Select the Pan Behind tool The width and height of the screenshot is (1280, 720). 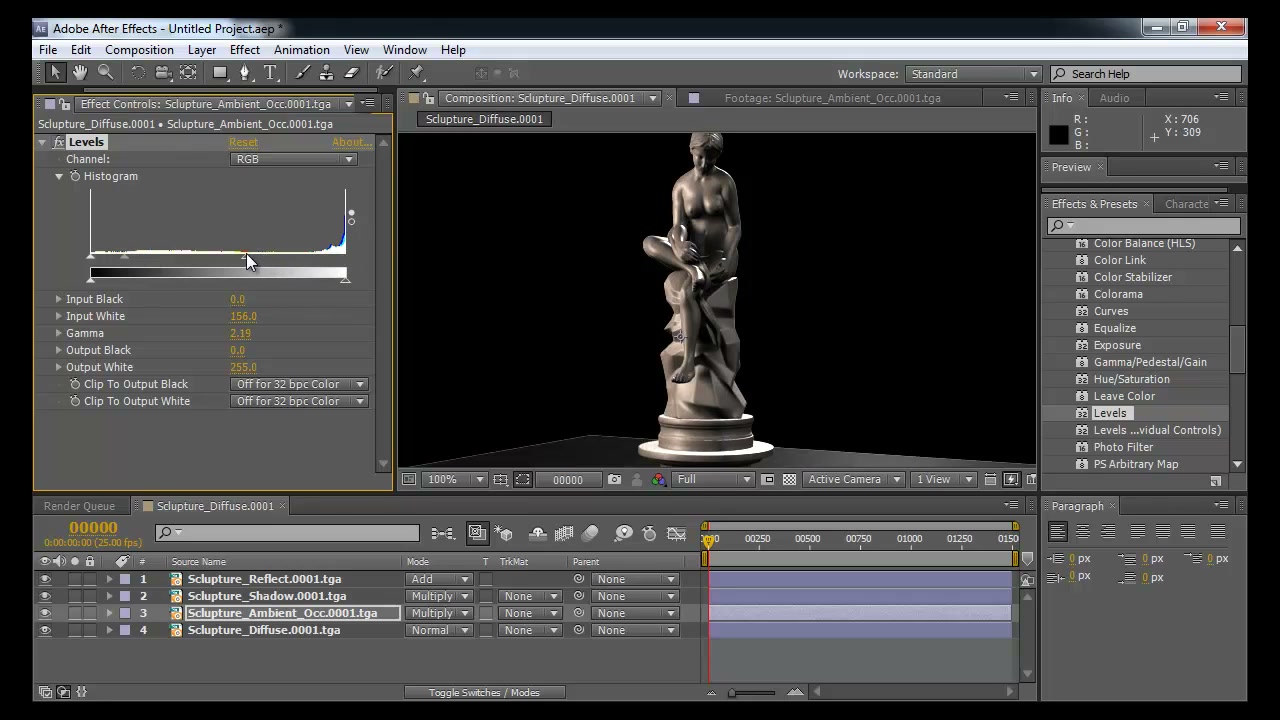pos(188,73)
